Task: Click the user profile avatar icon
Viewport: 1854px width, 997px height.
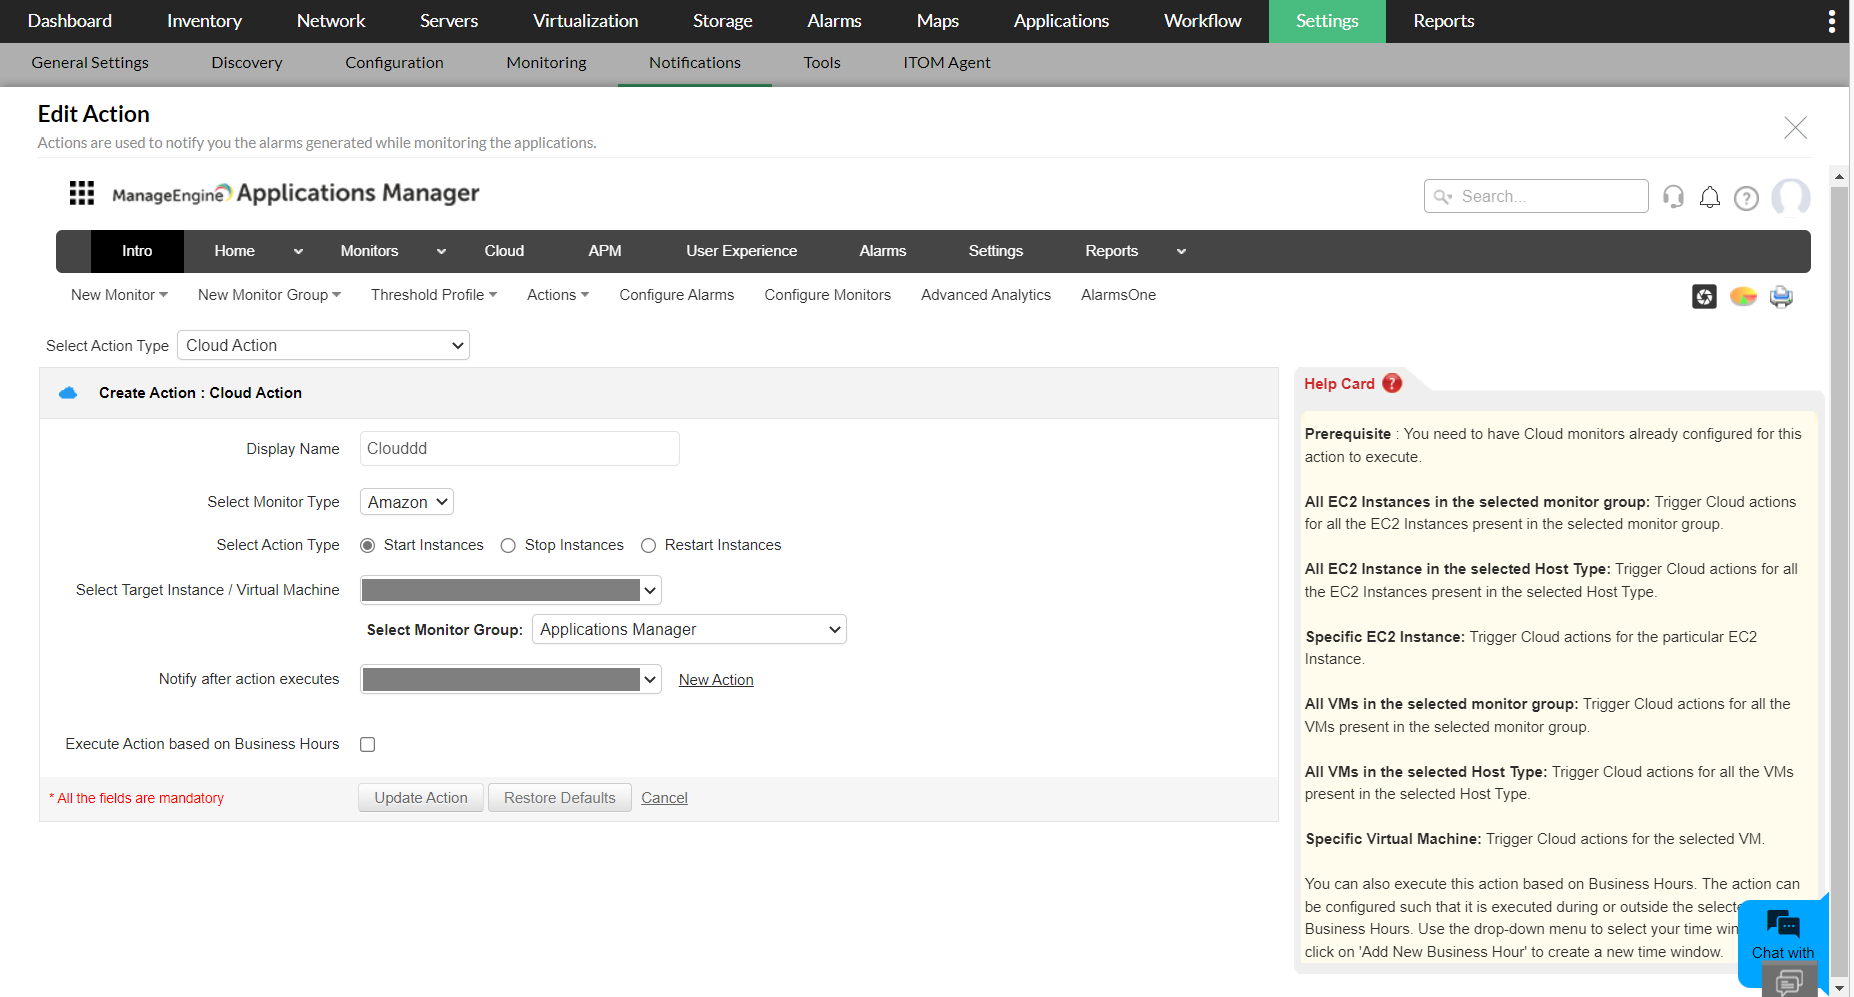Action: pos(1790,197)
